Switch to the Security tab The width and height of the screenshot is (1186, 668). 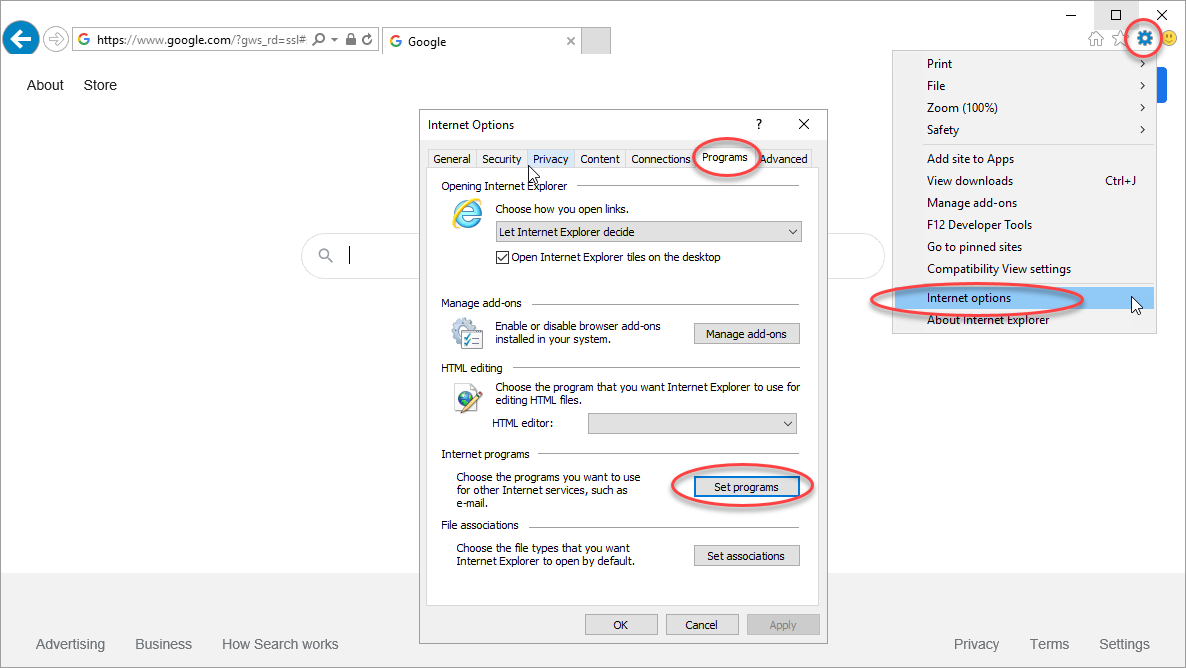501,159
